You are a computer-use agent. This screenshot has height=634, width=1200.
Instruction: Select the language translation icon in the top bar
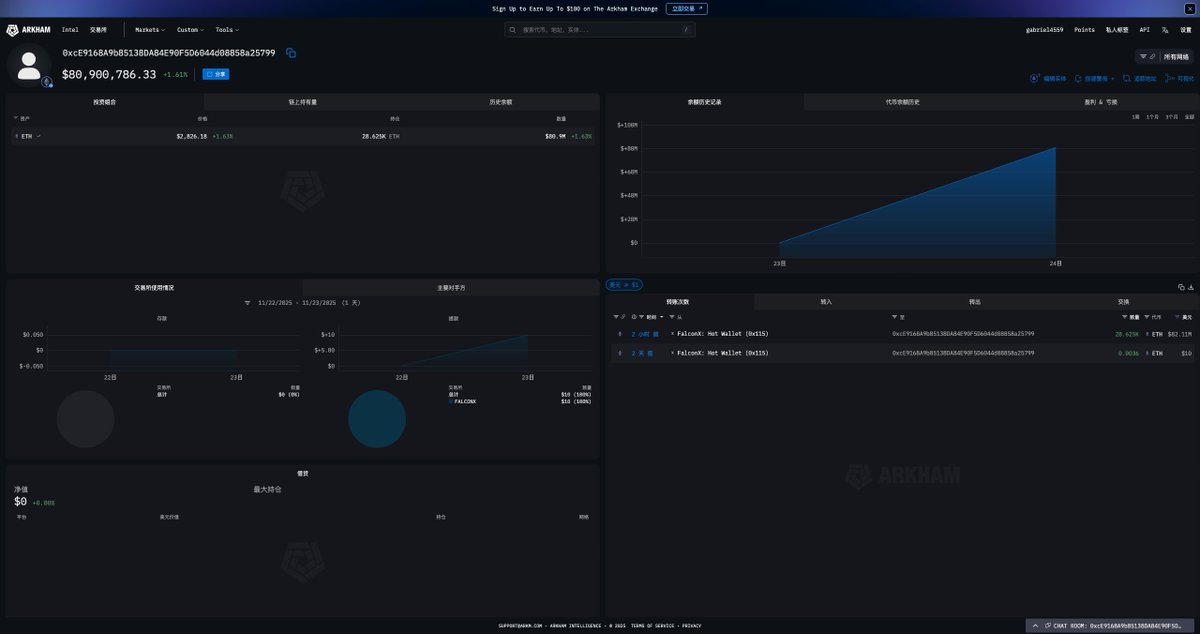(1166, 29)
